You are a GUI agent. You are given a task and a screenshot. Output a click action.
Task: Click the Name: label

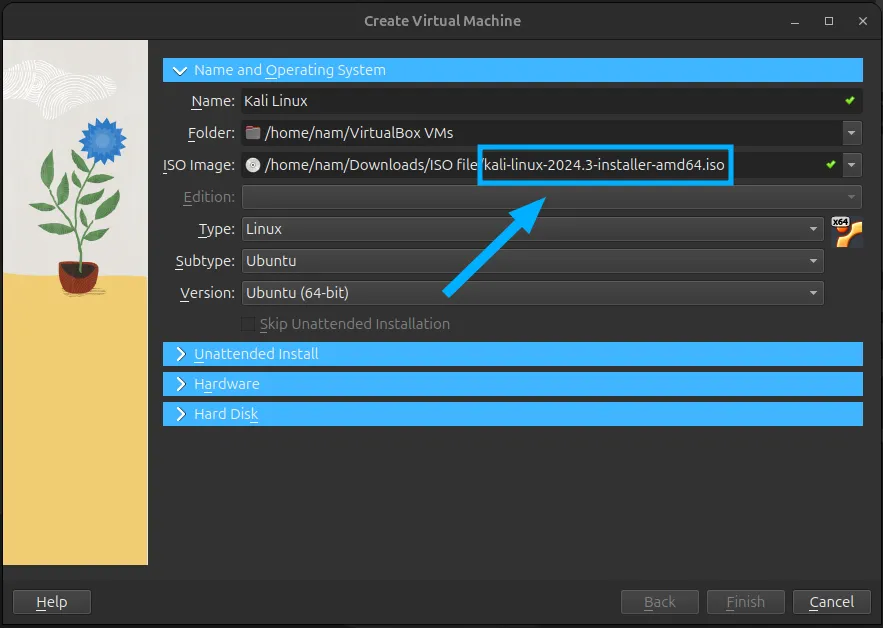pos(213,101)
